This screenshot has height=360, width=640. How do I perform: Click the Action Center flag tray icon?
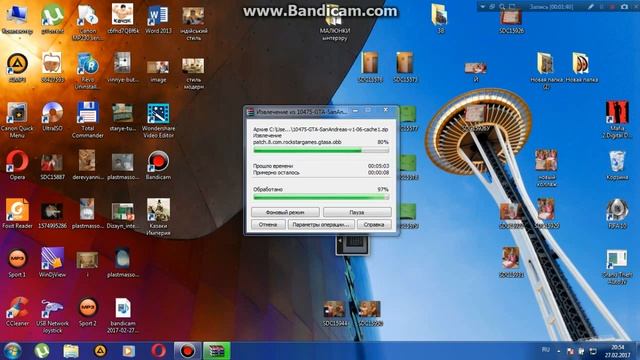(x=571, y=351)
